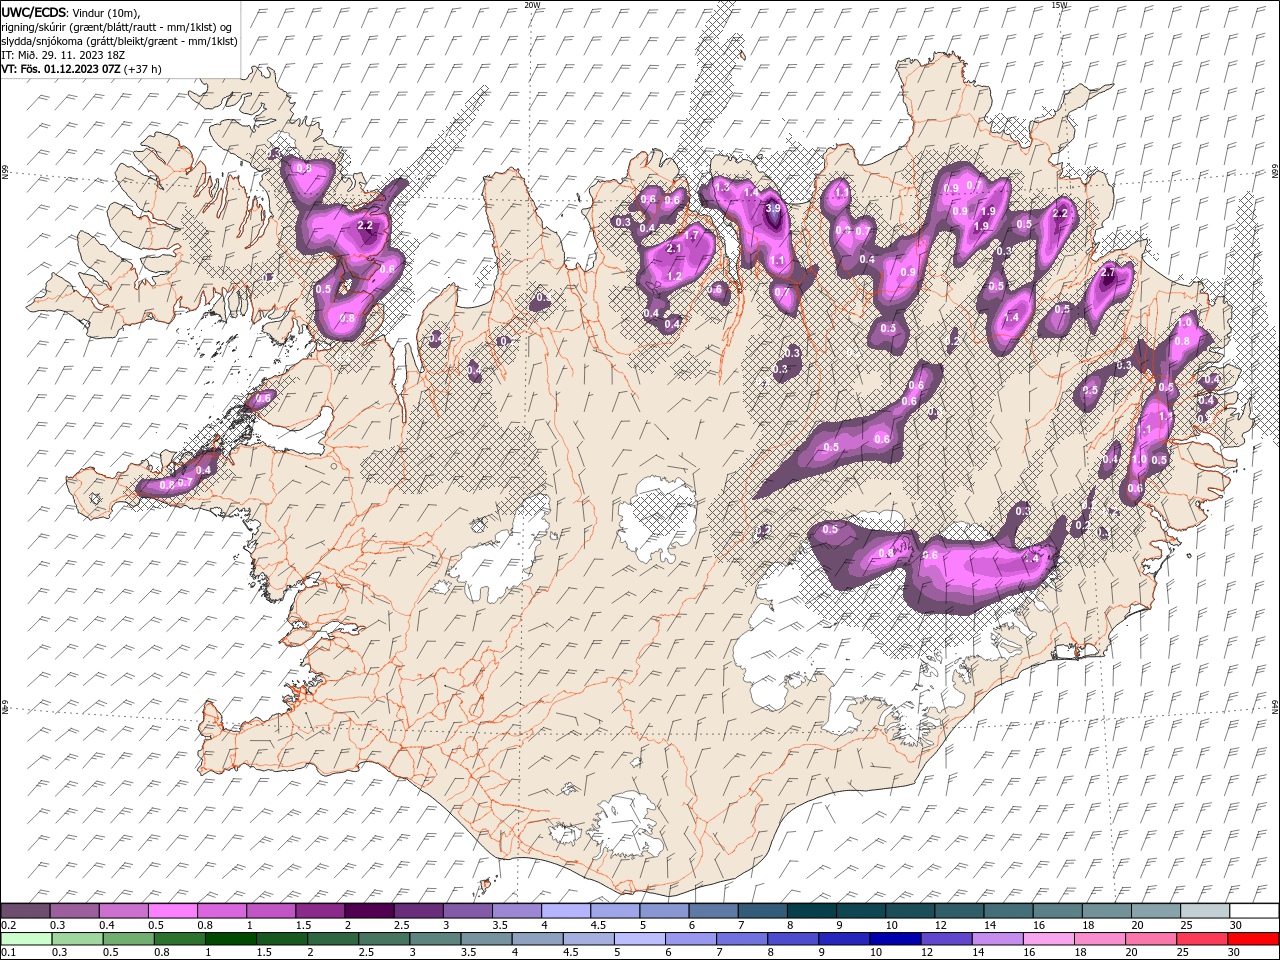This screenshot has width=1280, height=960.
Task: Click the '20W' longitude label at top
Action: [x=532, y=5]
